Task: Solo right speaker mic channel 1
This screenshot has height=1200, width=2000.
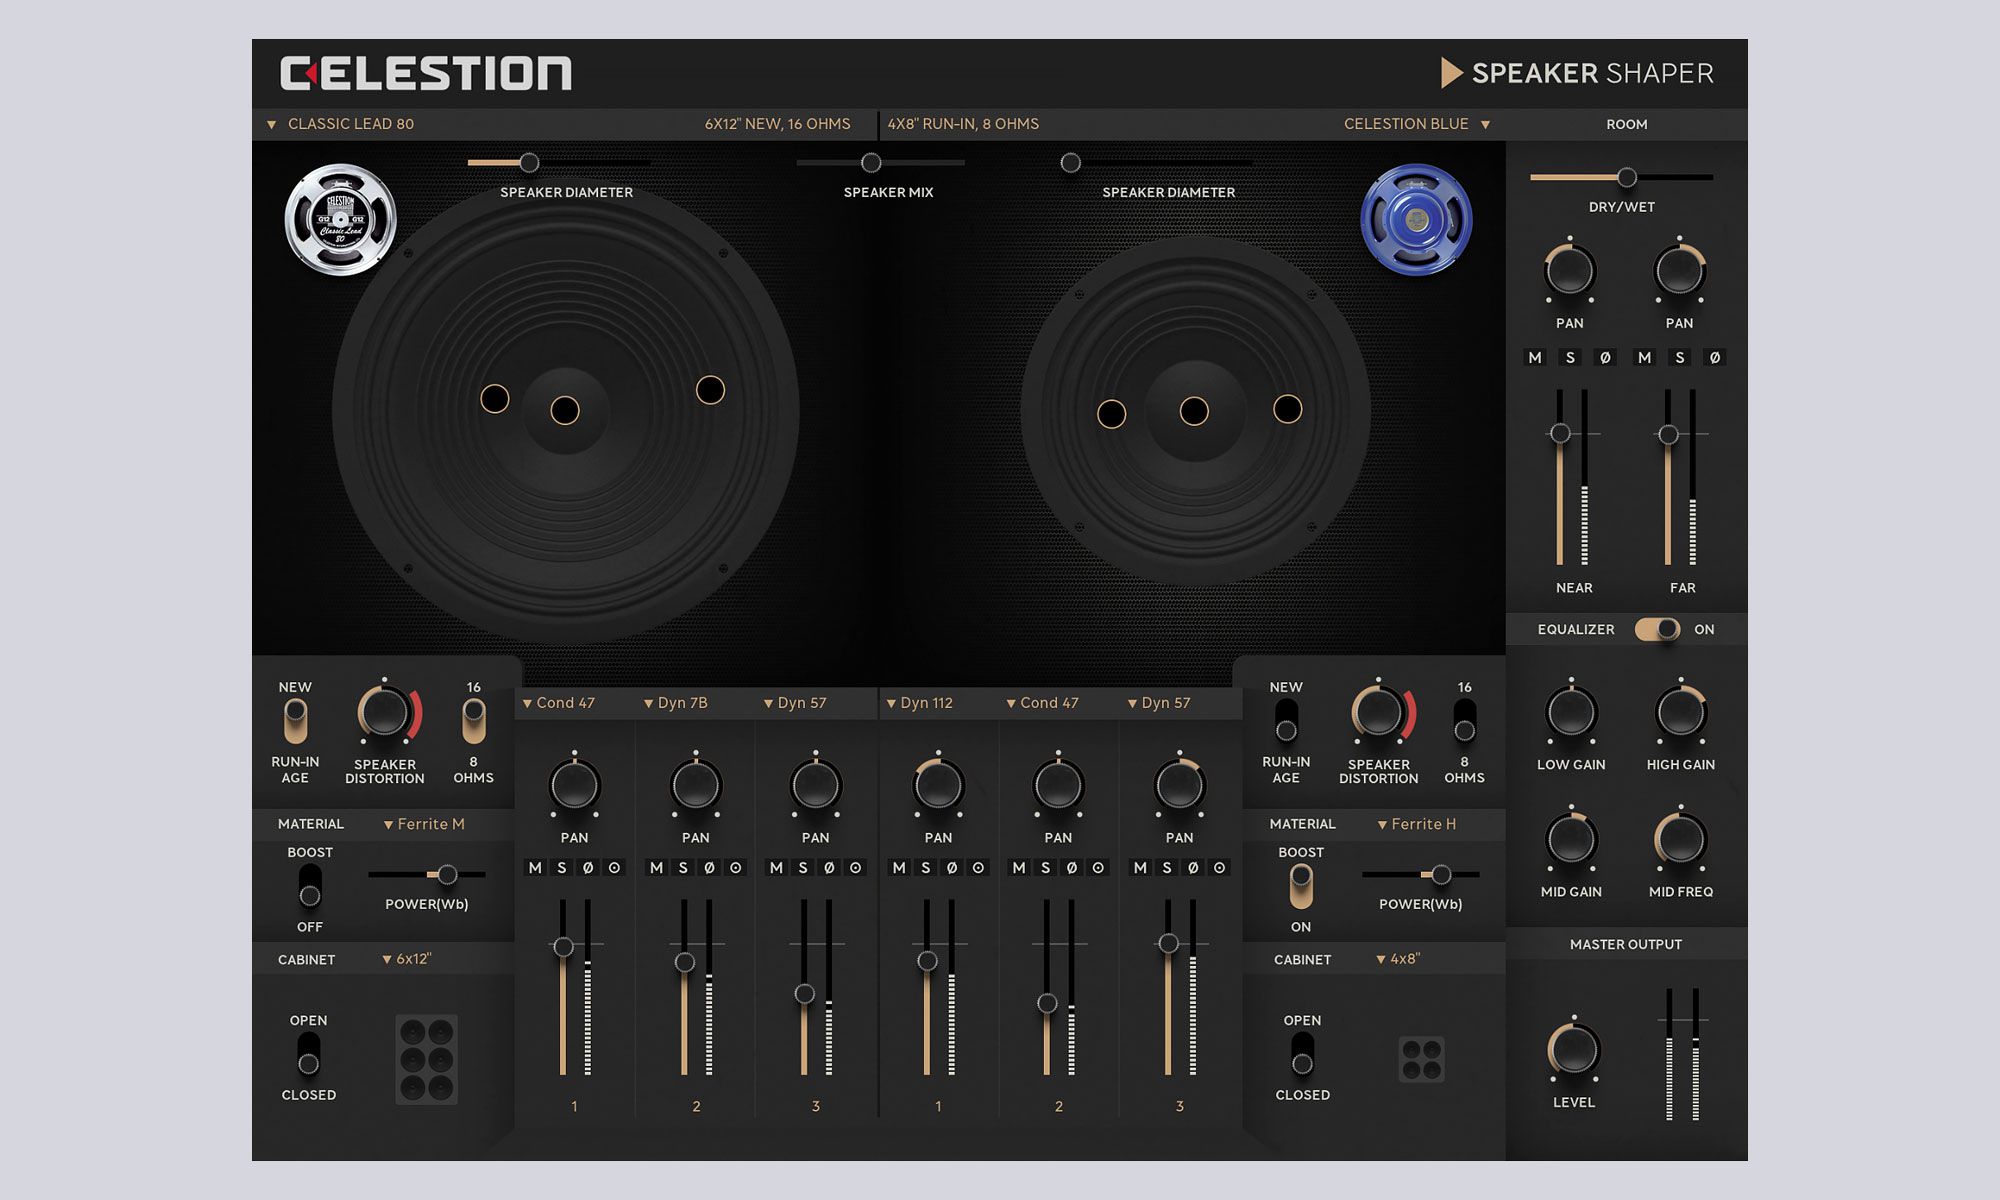Action: [x=926, y=868]
